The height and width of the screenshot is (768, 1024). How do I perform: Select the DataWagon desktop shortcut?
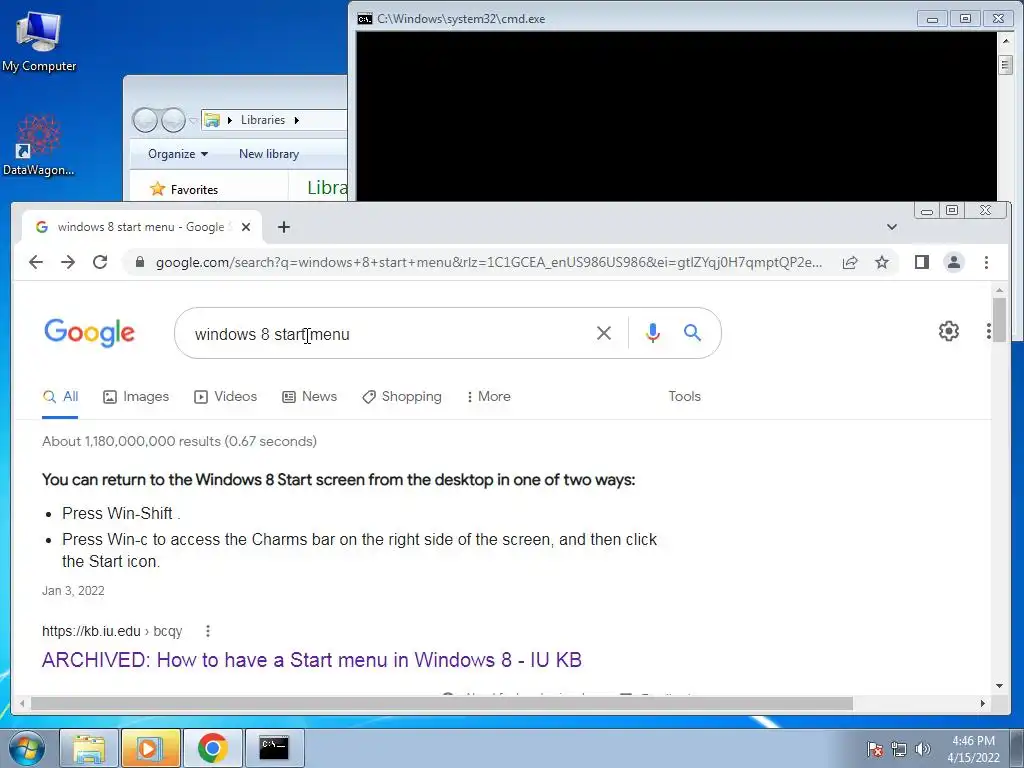pos(39,145)
